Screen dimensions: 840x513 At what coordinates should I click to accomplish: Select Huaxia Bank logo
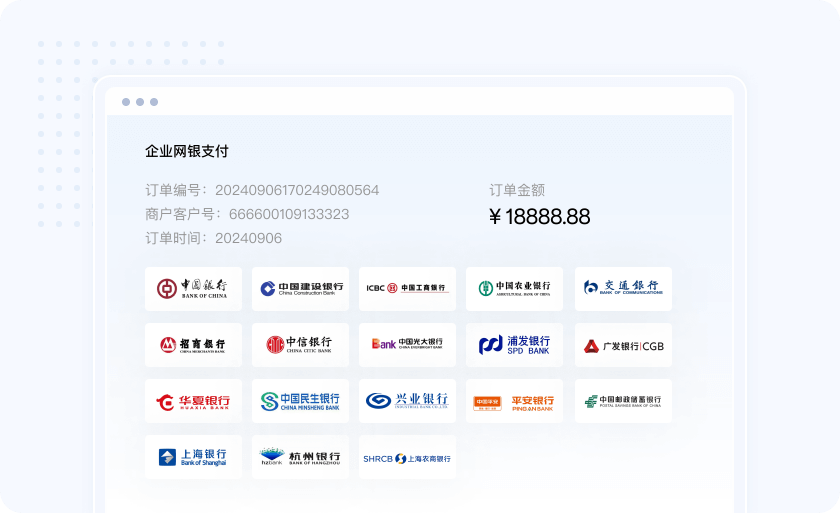[x=193, y=401]
